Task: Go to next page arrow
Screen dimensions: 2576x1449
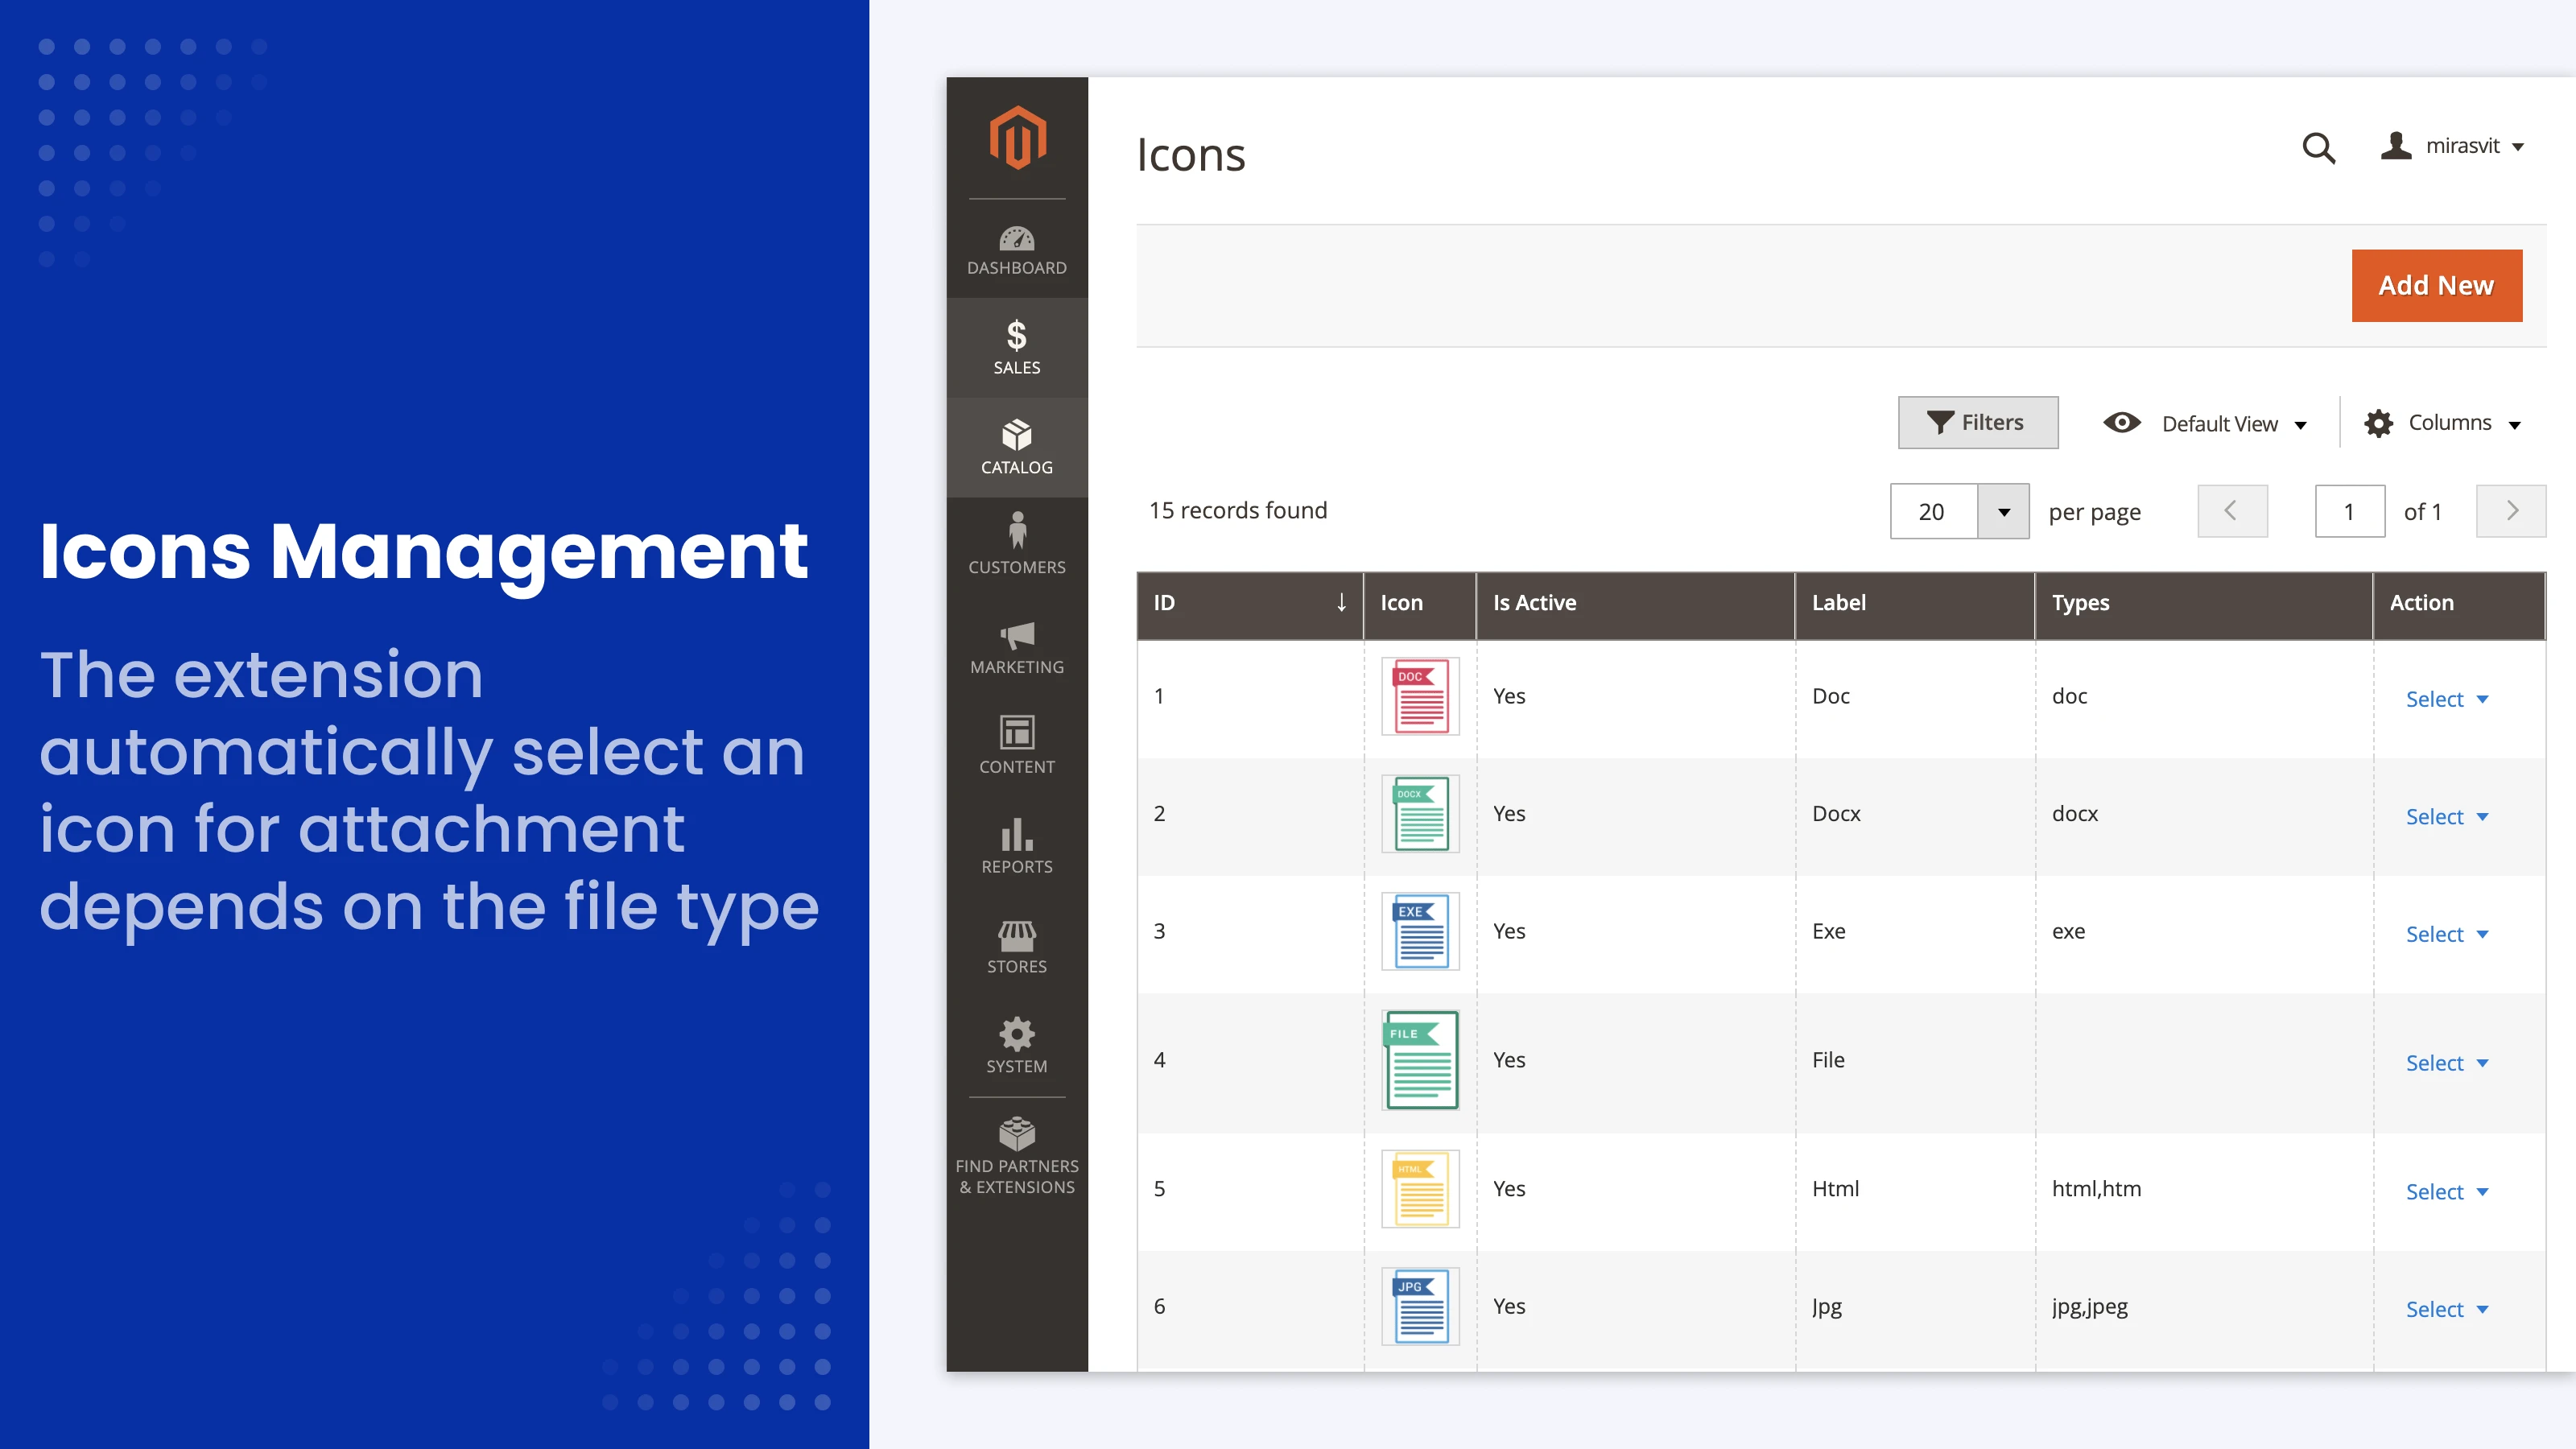Action: (x=2510, y=511)
